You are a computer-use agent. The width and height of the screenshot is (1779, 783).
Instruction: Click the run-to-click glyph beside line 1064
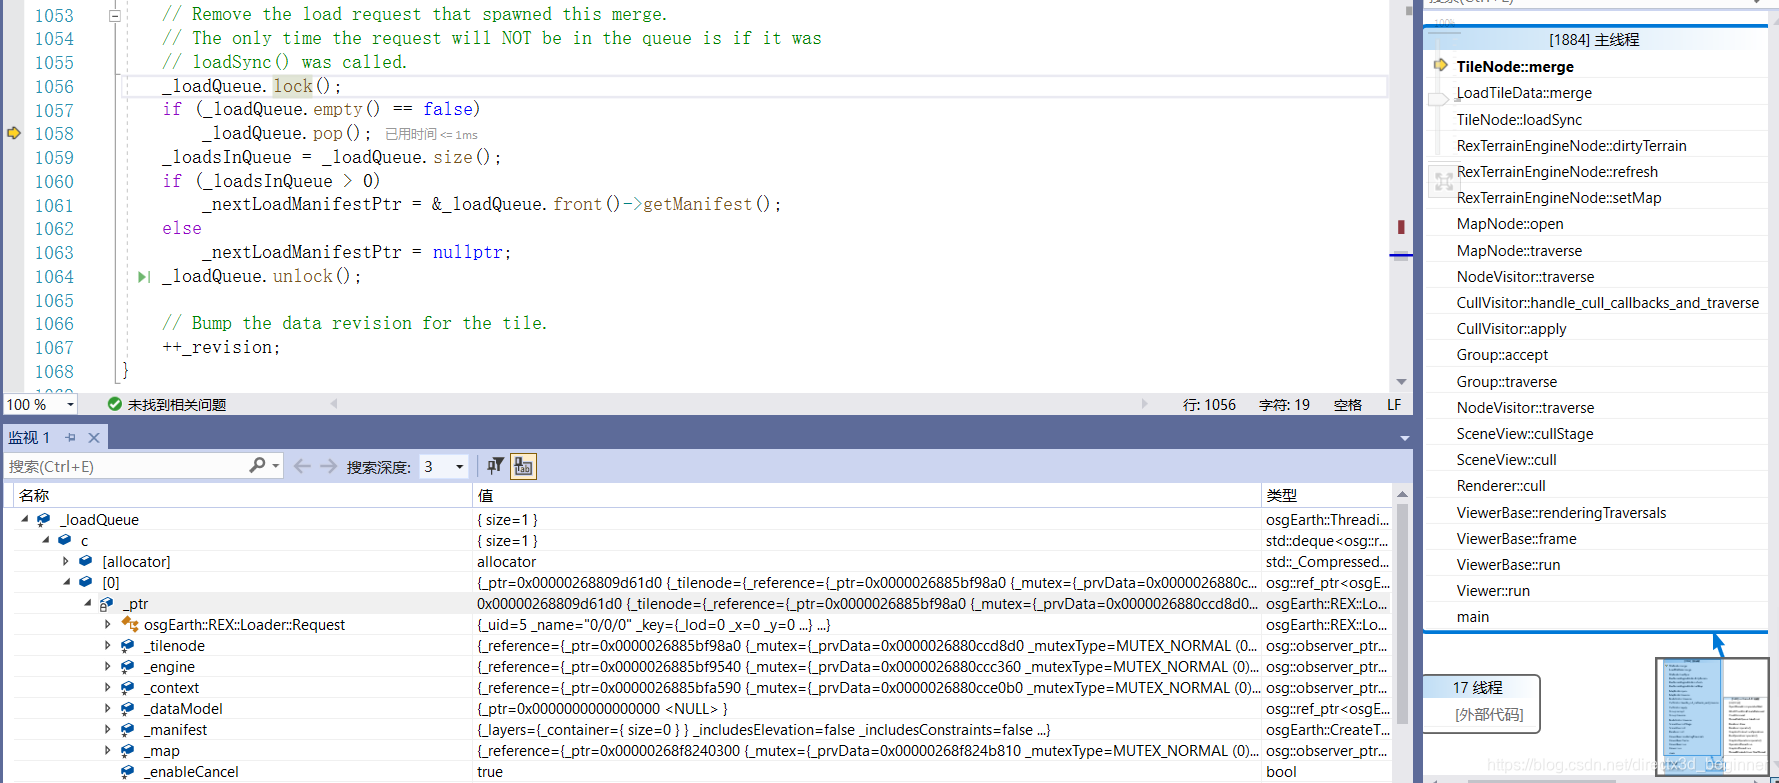point(144,277)
